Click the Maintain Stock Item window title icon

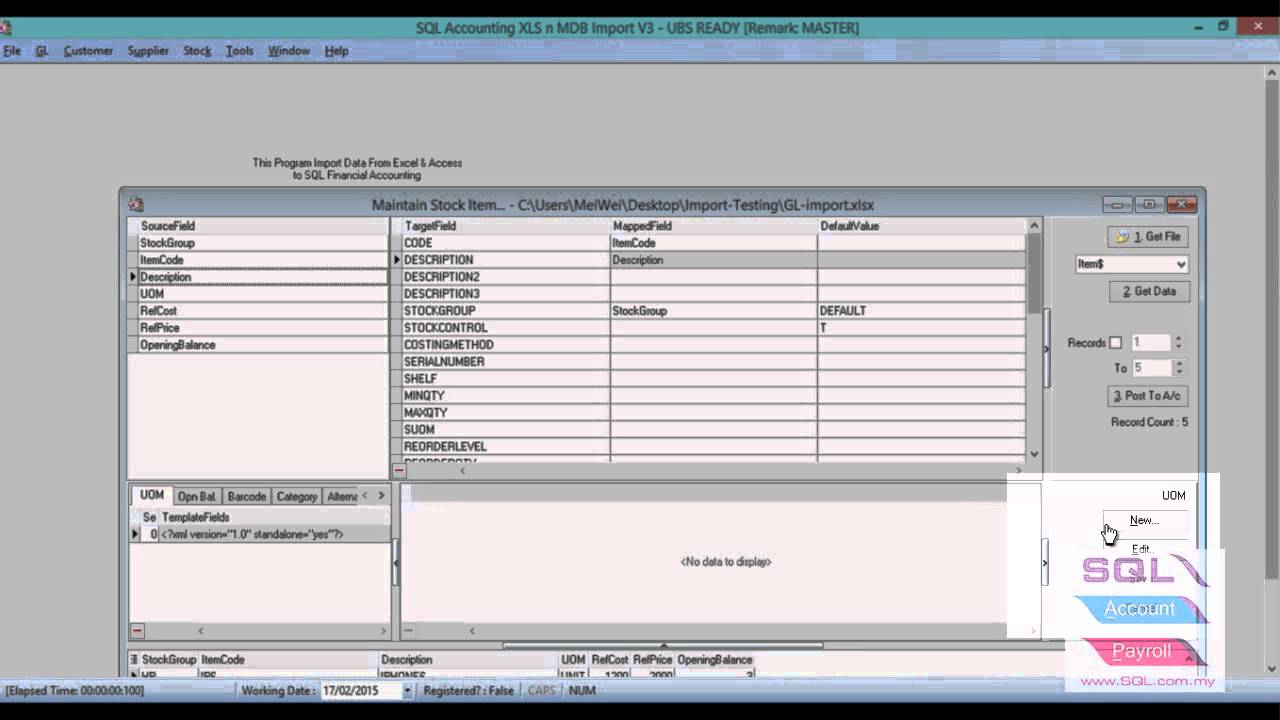click(x=136, y=204)
